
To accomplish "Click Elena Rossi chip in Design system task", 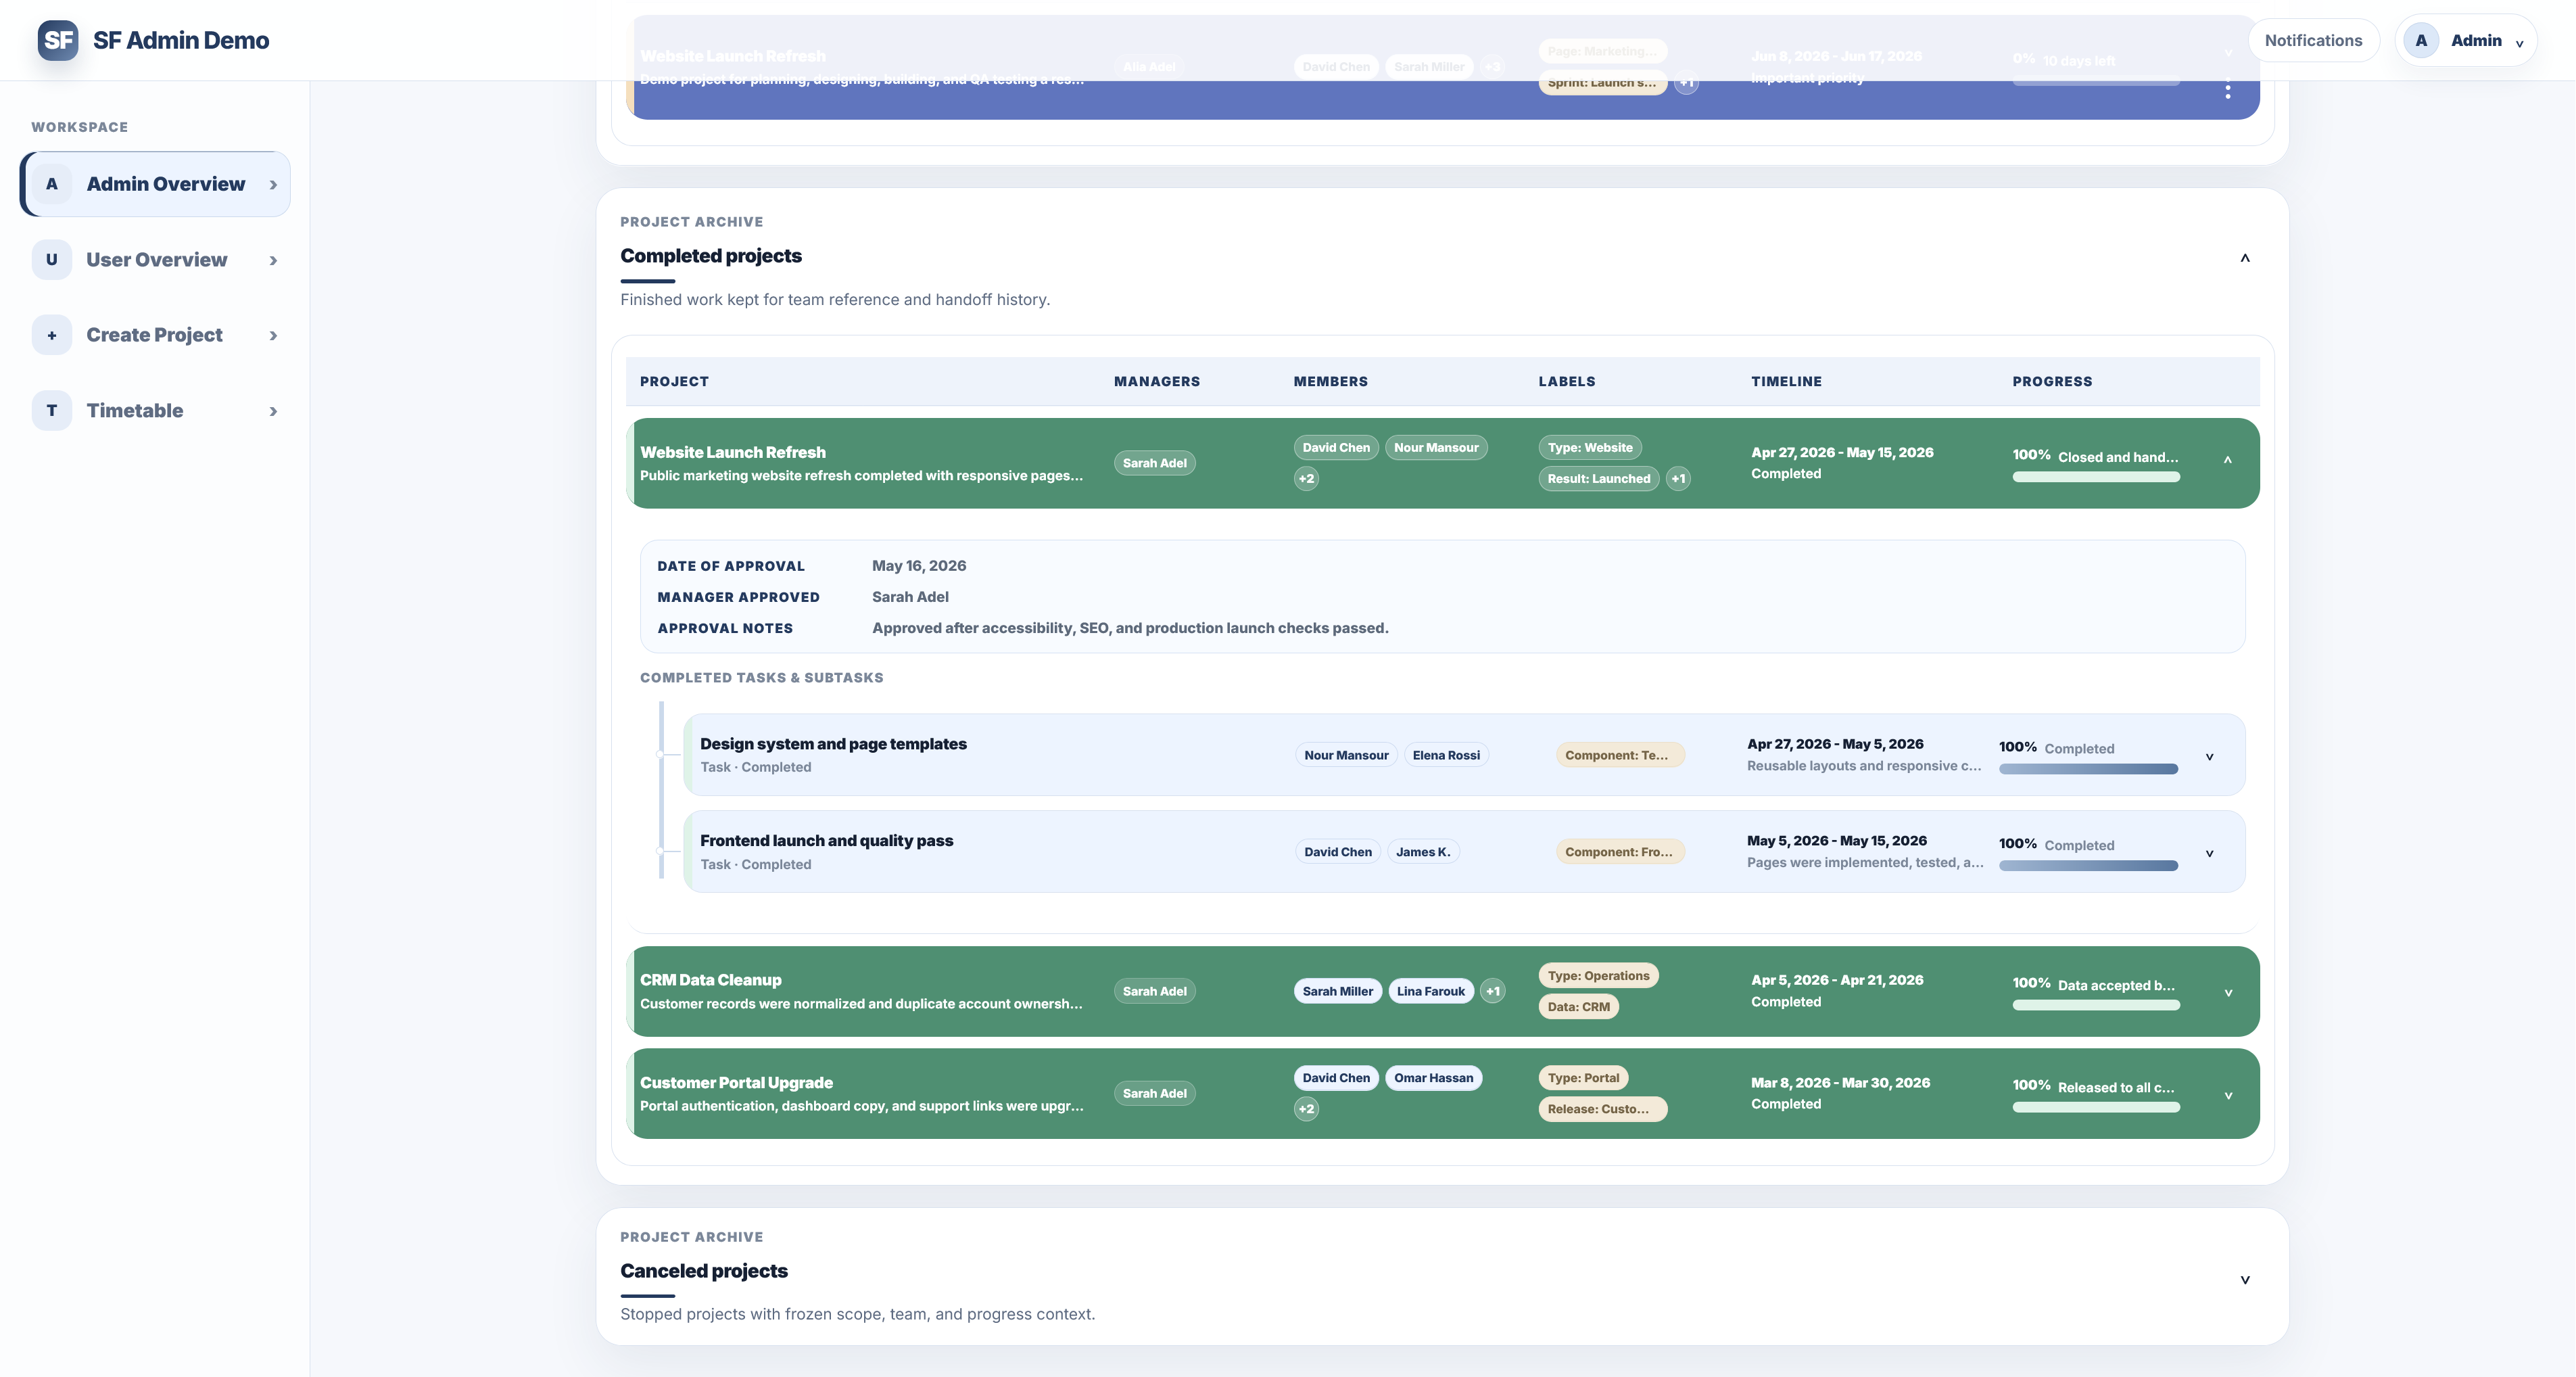I will pos(1446,755).
